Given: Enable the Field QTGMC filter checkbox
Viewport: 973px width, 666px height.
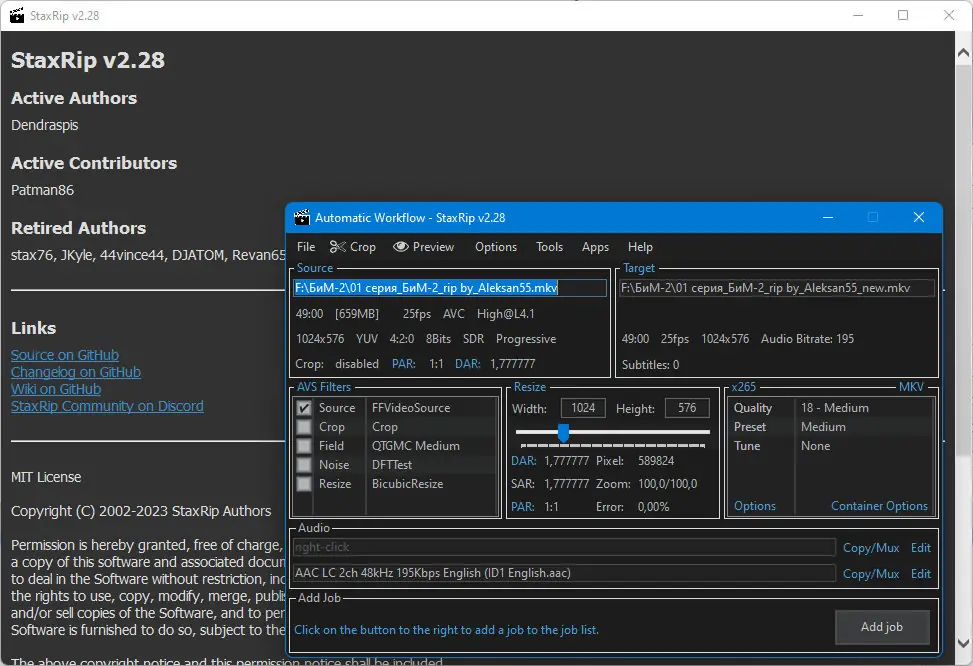Looking at the screenshot, I should 304,446.
